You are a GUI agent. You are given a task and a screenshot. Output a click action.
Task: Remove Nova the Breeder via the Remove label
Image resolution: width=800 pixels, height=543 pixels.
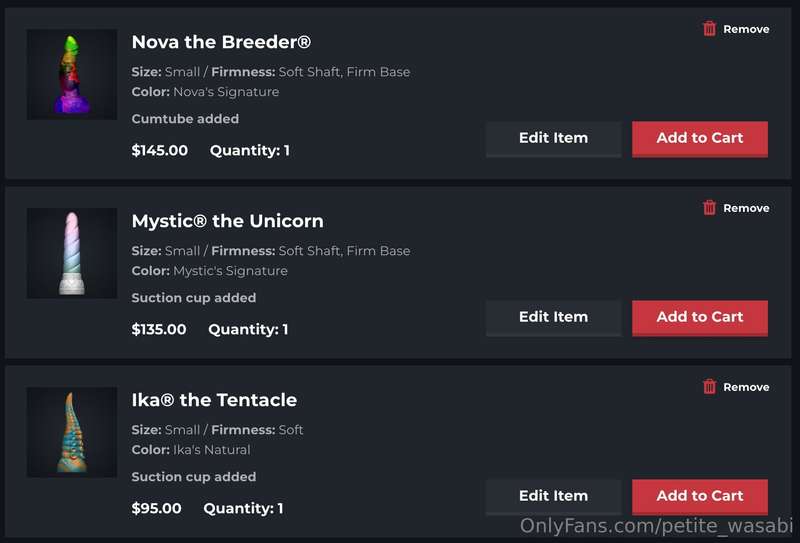[x=746, y=29]
